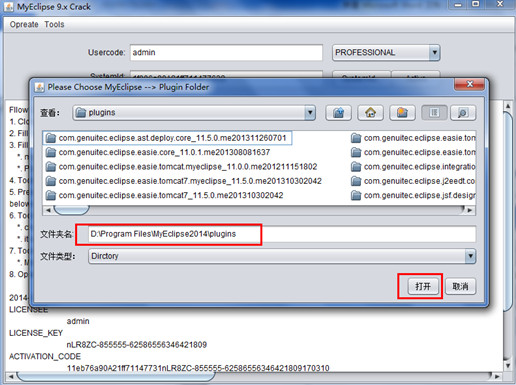Click the folder name path input field
This screenshot has height=385, width=516.
coord(282,234)
